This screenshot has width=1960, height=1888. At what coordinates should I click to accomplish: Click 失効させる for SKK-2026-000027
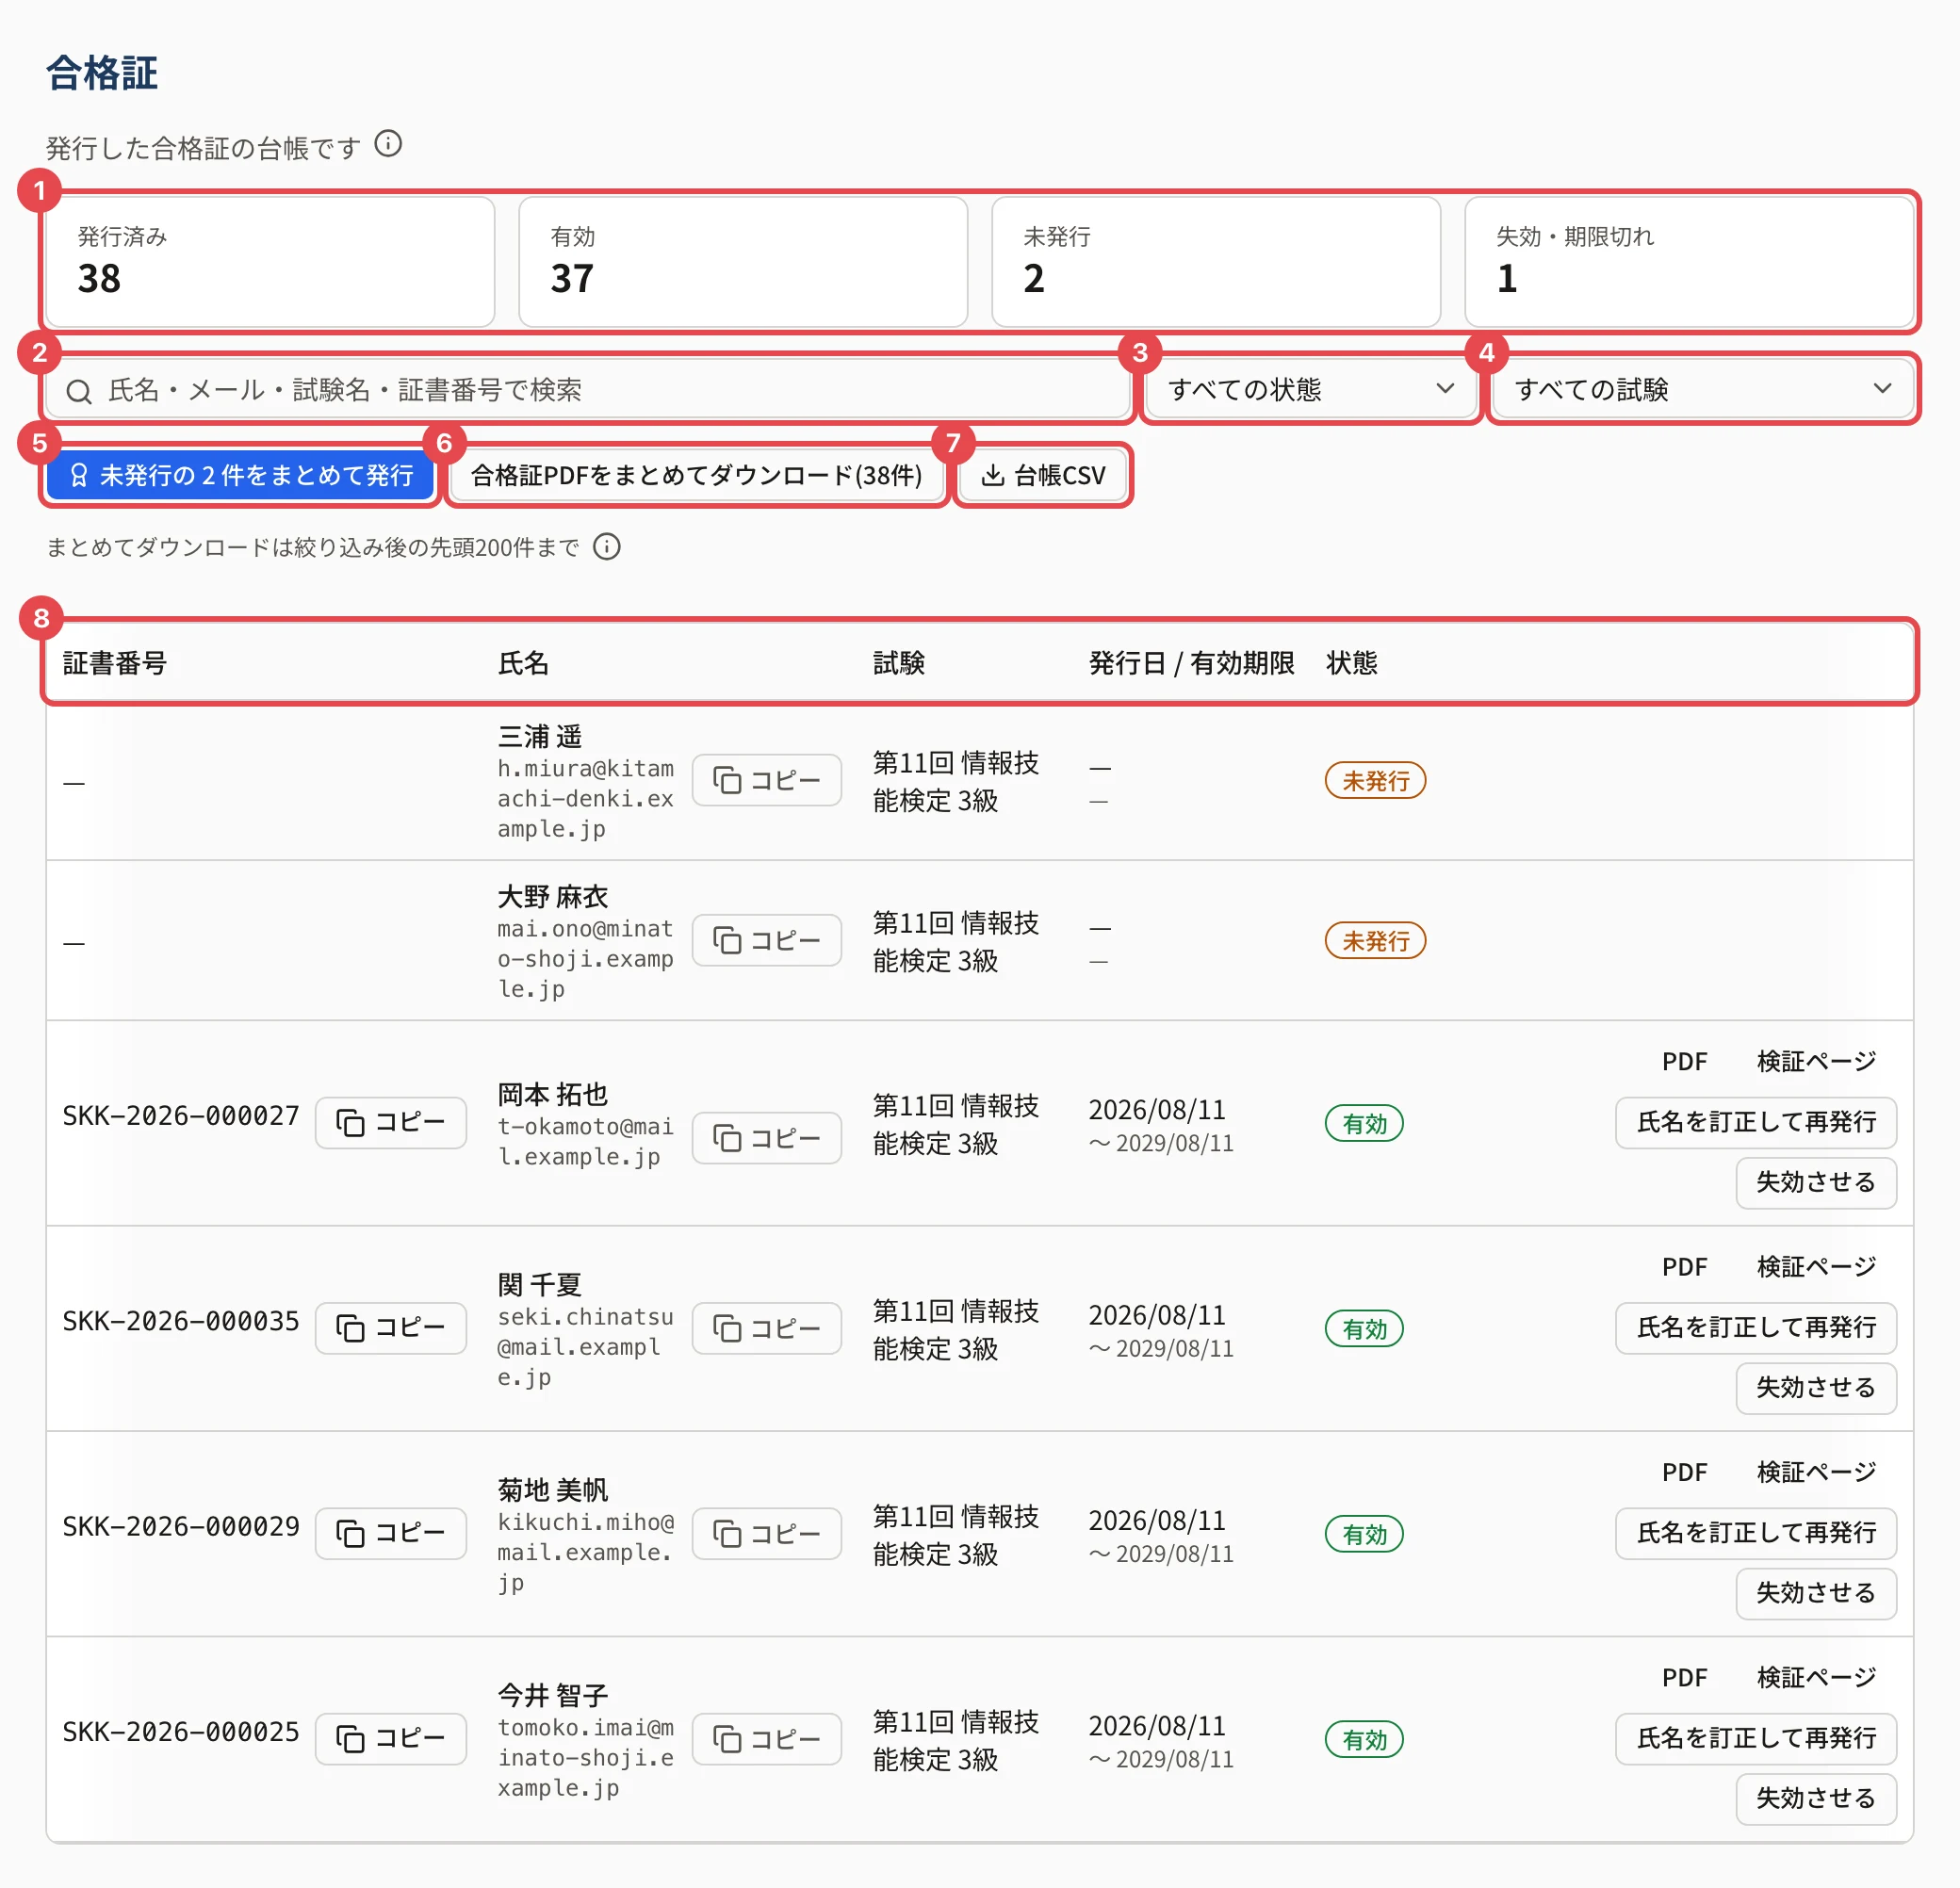(1816, 1182)
